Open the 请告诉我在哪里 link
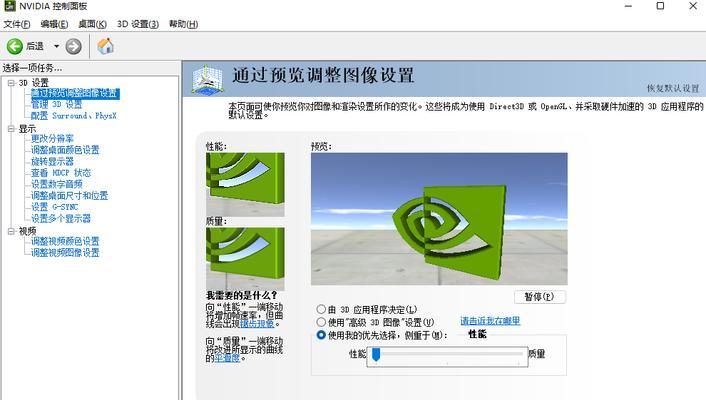Image resolution: width=706 pixels, height=400 pixels. [490, 321]
